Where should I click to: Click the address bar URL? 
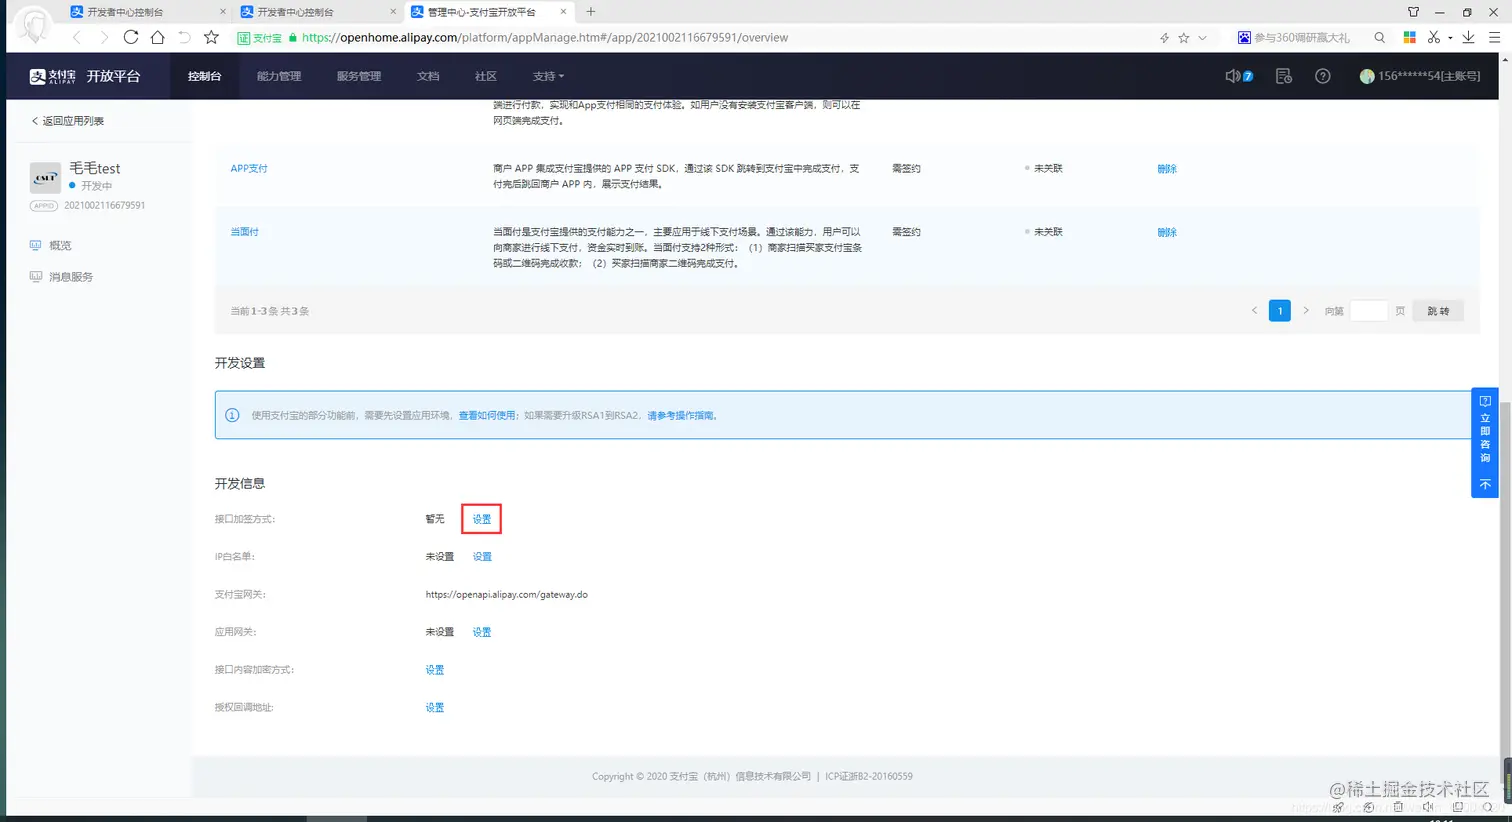tap(545, 38)
